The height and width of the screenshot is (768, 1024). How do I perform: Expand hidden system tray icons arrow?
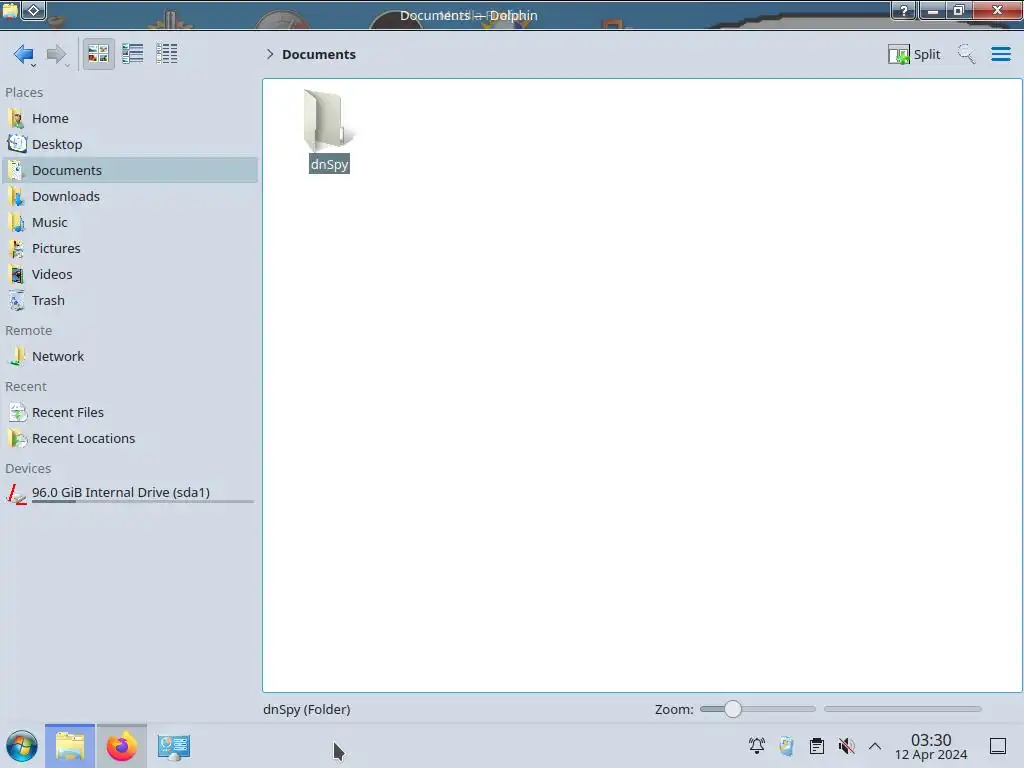(x=875, y=746)
